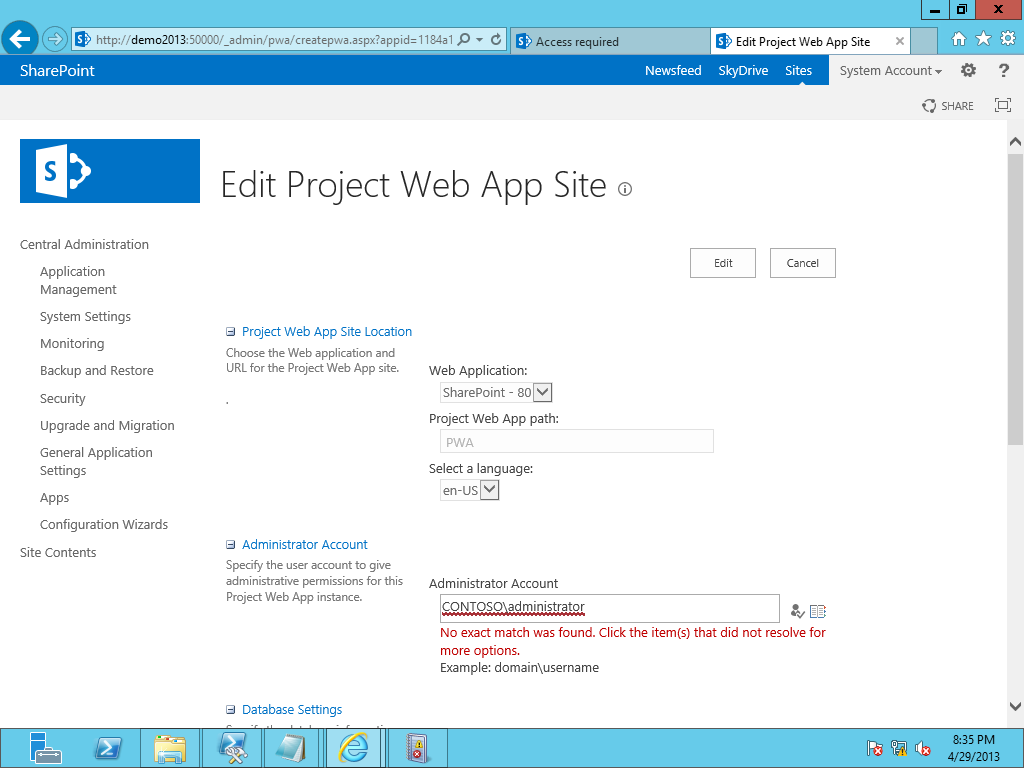Open the address bar autocomplete dropdown arrow
The width and height of the screenshot is (1024, 768).
479,40
